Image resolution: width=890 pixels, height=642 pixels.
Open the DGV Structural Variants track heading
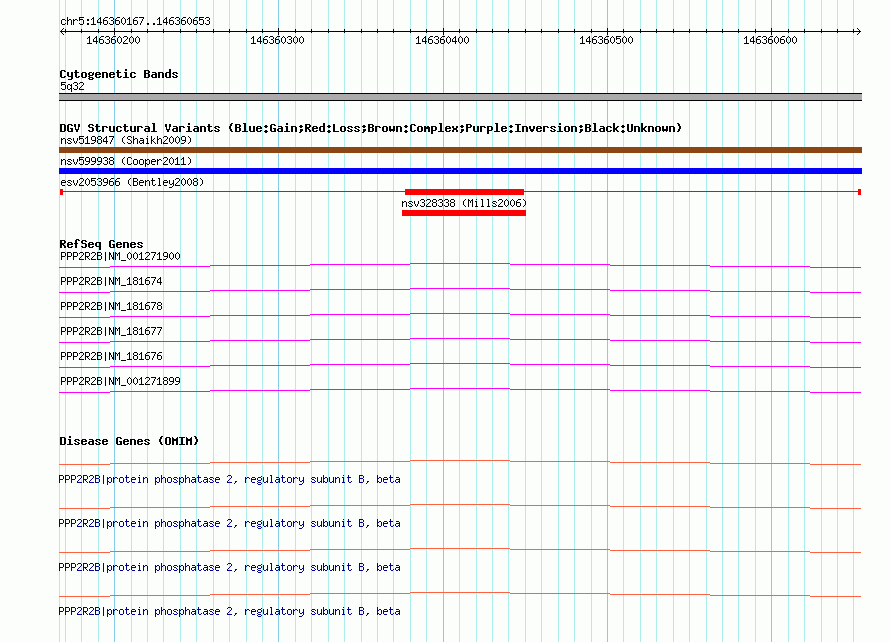pos(371,128)
